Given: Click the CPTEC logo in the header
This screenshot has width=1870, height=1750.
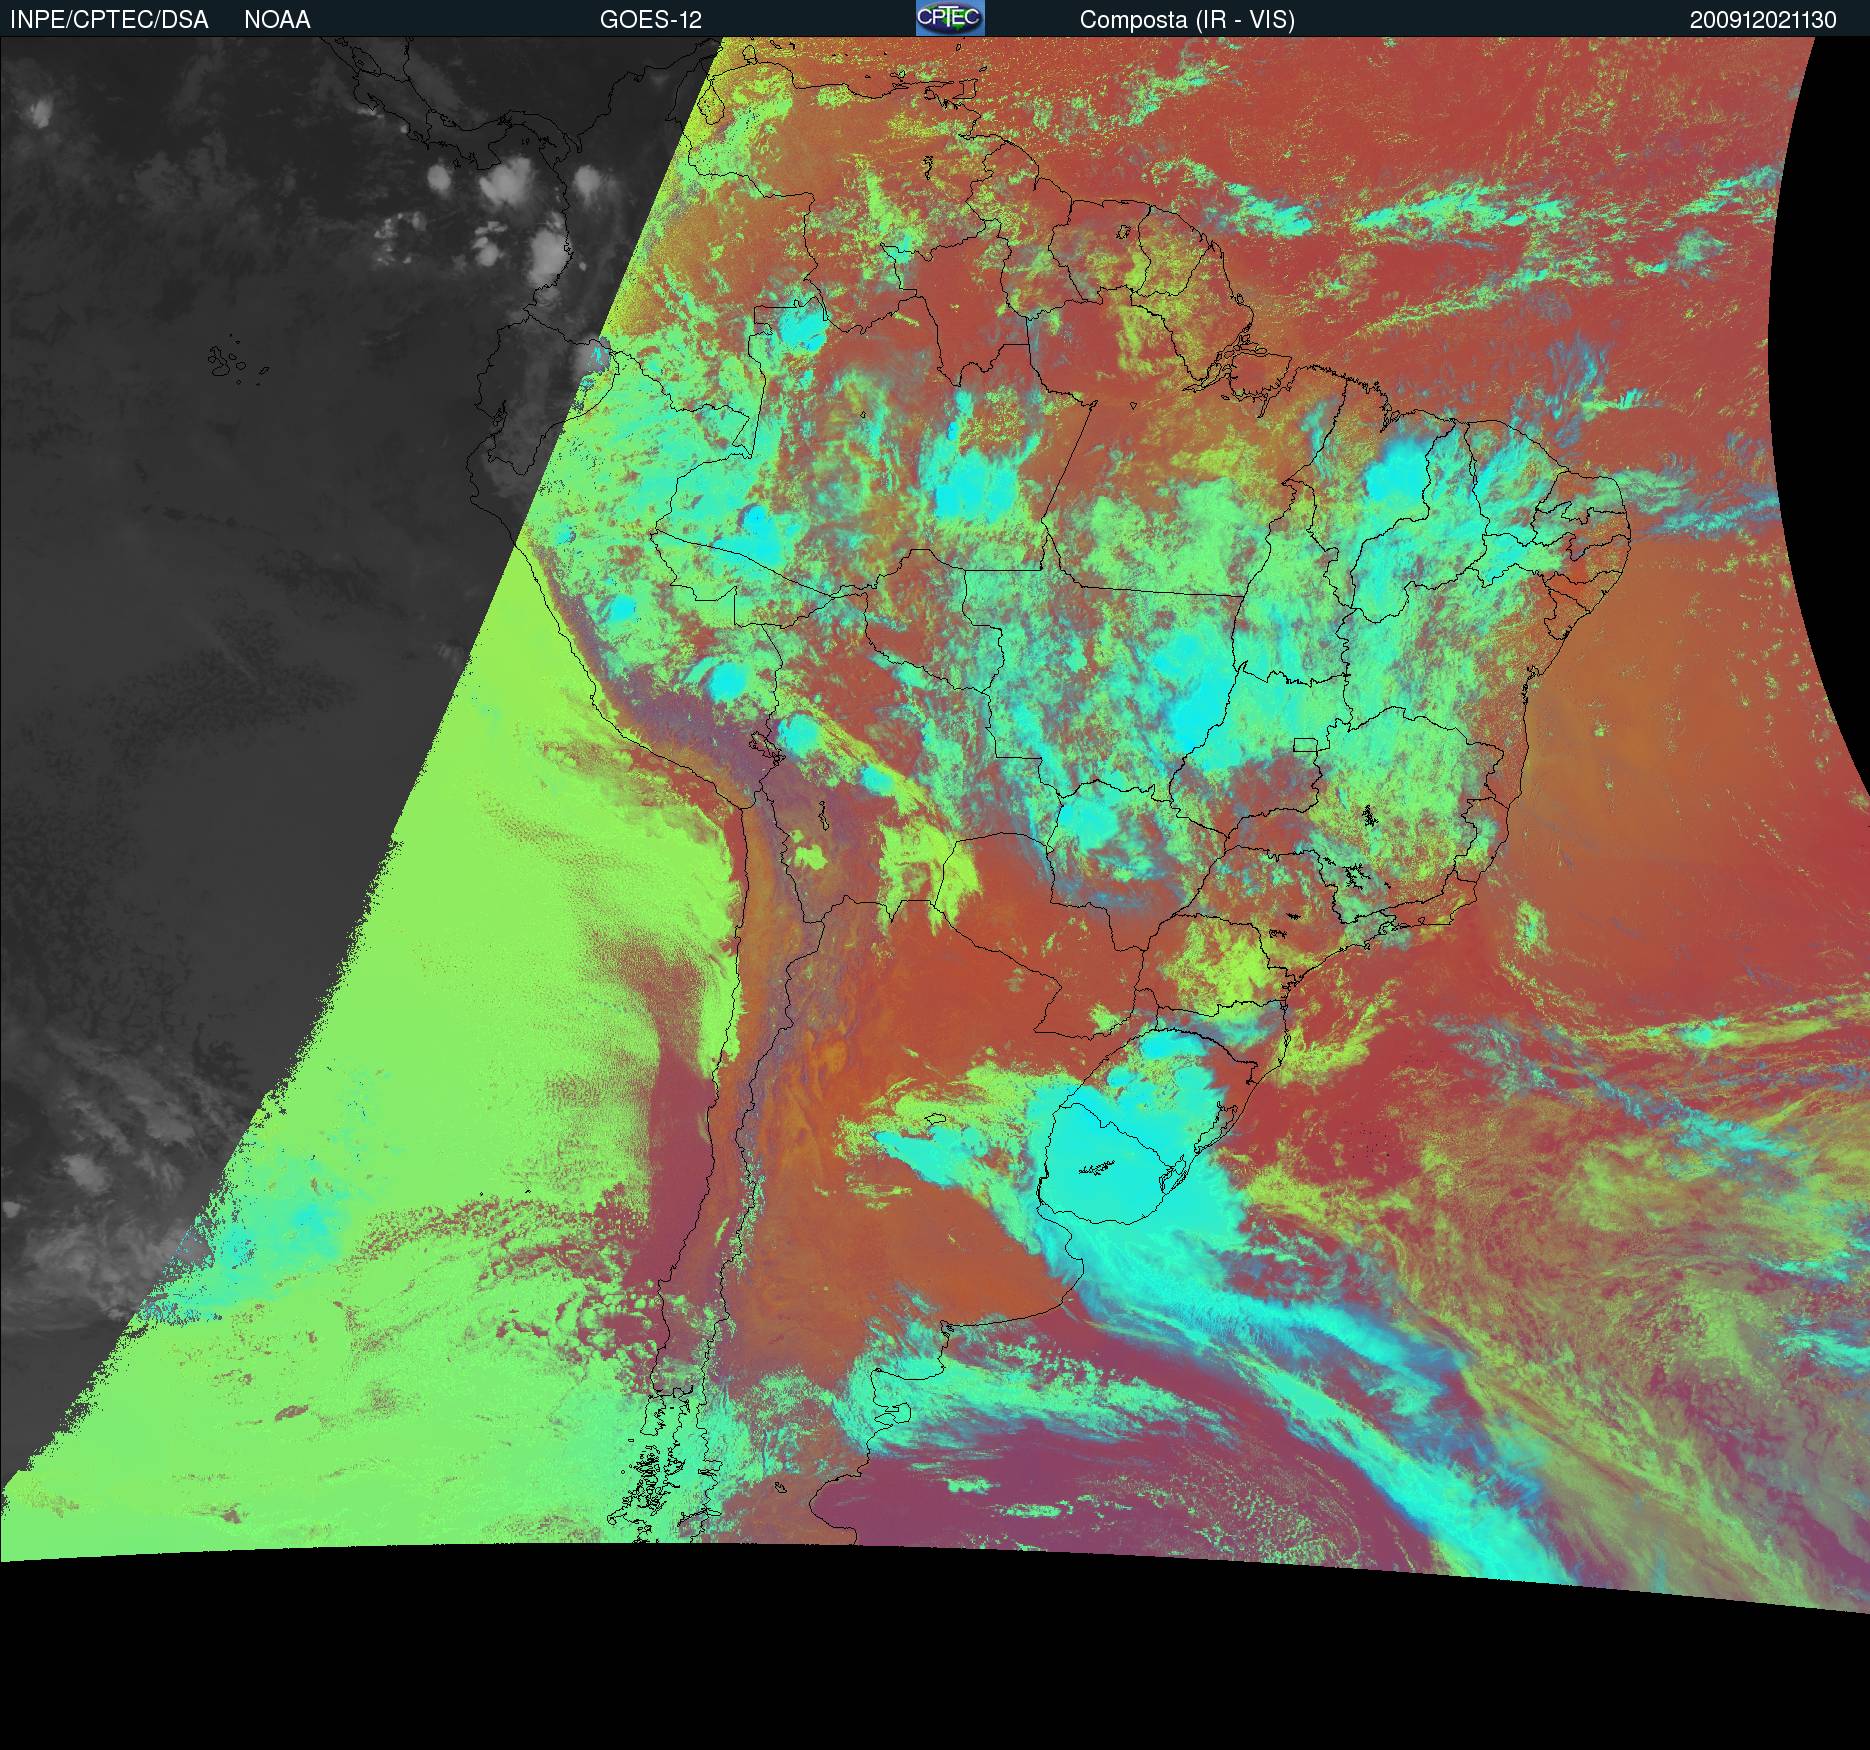Looking at the screenshot, I should pyautogui.click(x=949, y=18).
